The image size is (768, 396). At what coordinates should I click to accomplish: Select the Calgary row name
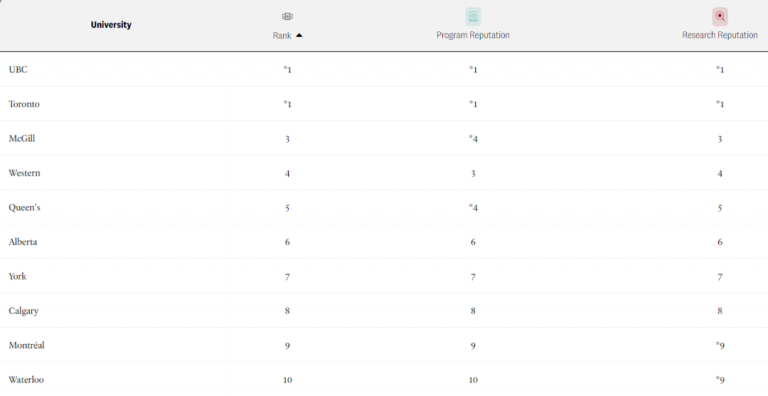pyautogui.click(x=23, y=311)
